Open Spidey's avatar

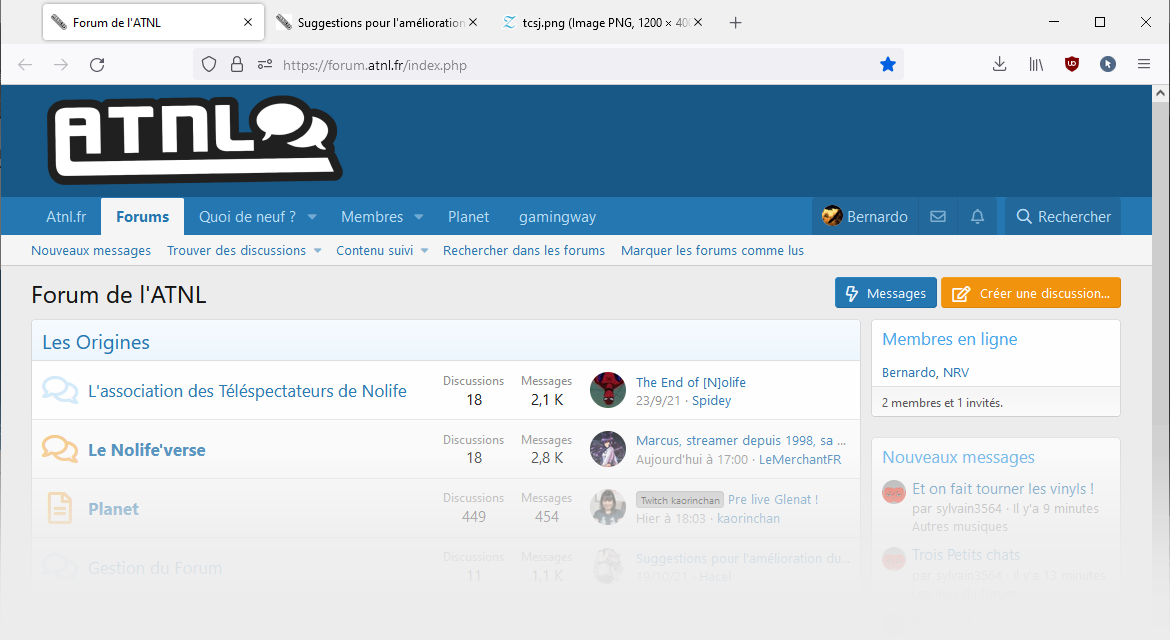(608, 390)
